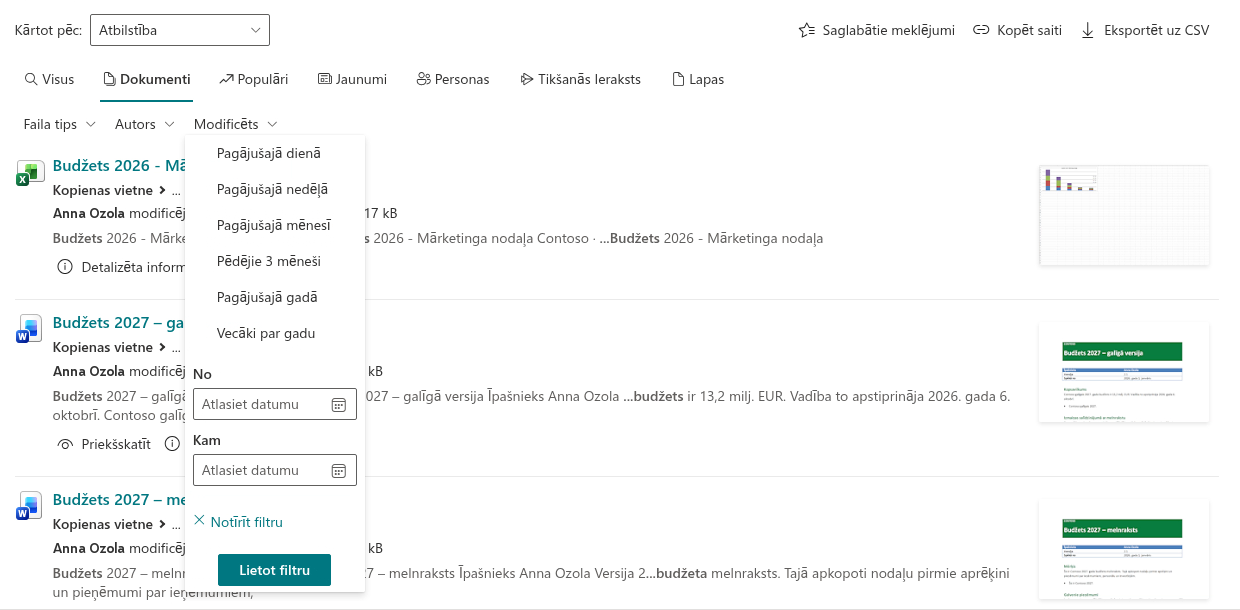Click the No date input field
Screen dimensions: 1240x610
[x=275, y=404]
